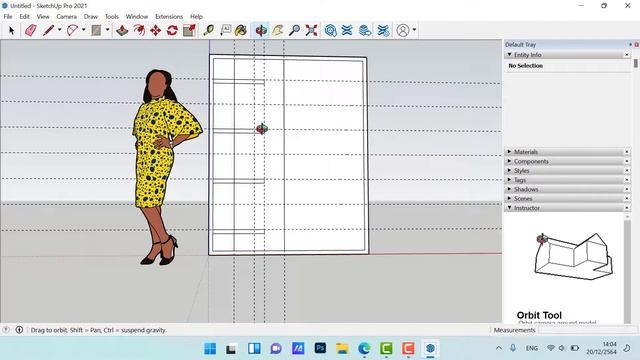Click the credits info status icon
This screenshot has width=640, height=360.
(x=19, y=330)
